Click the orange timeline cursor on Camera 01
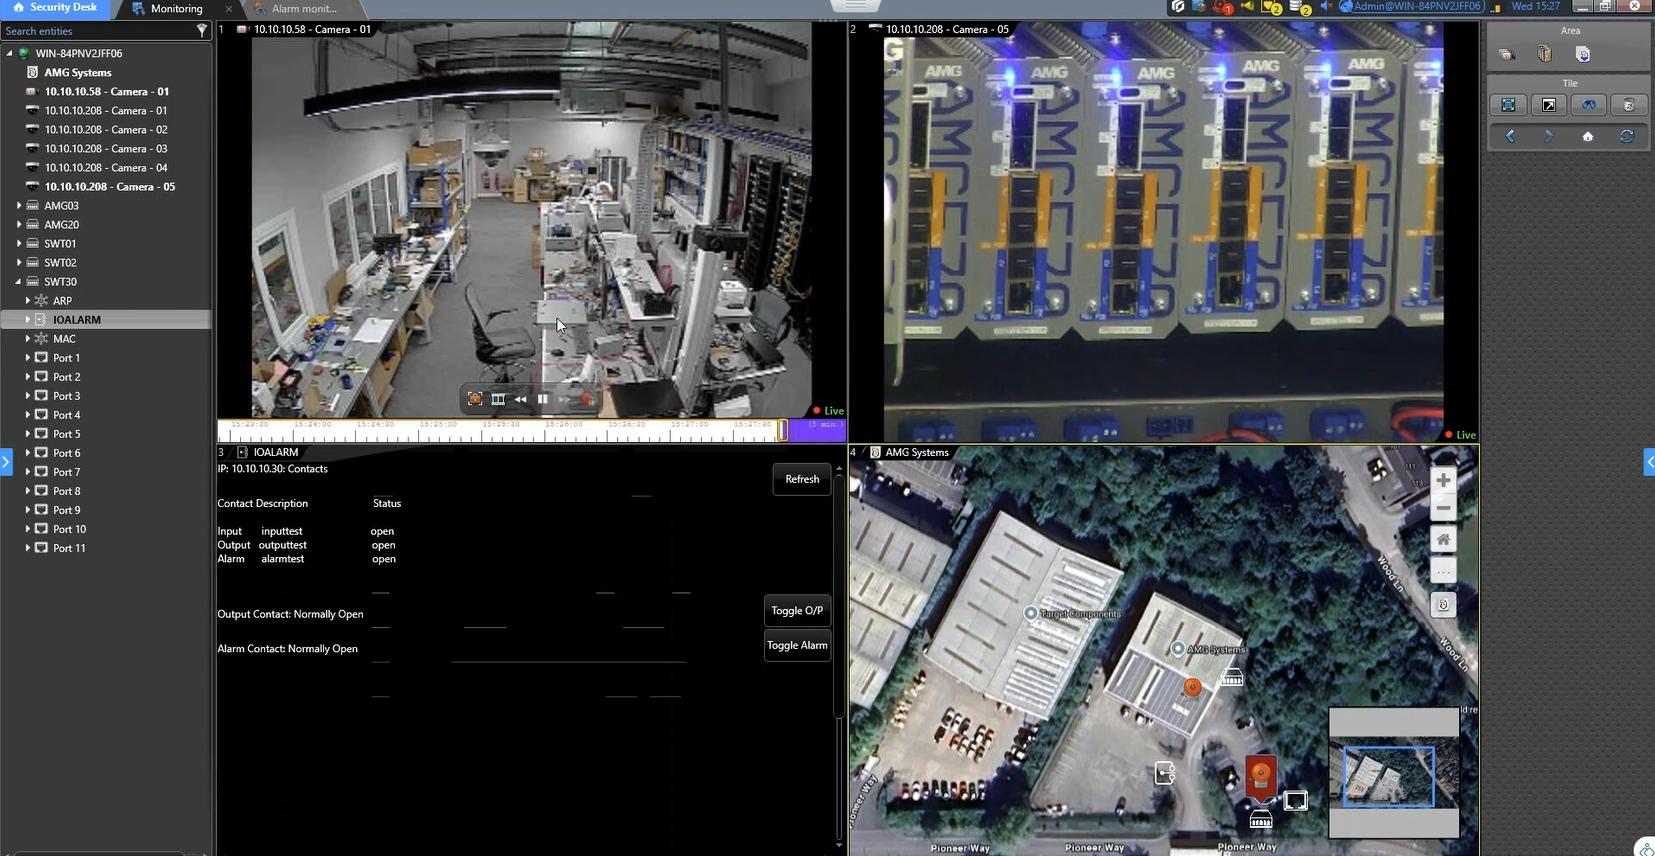Viewport: 1655px width, 856px height. click(x=782, y=429)
